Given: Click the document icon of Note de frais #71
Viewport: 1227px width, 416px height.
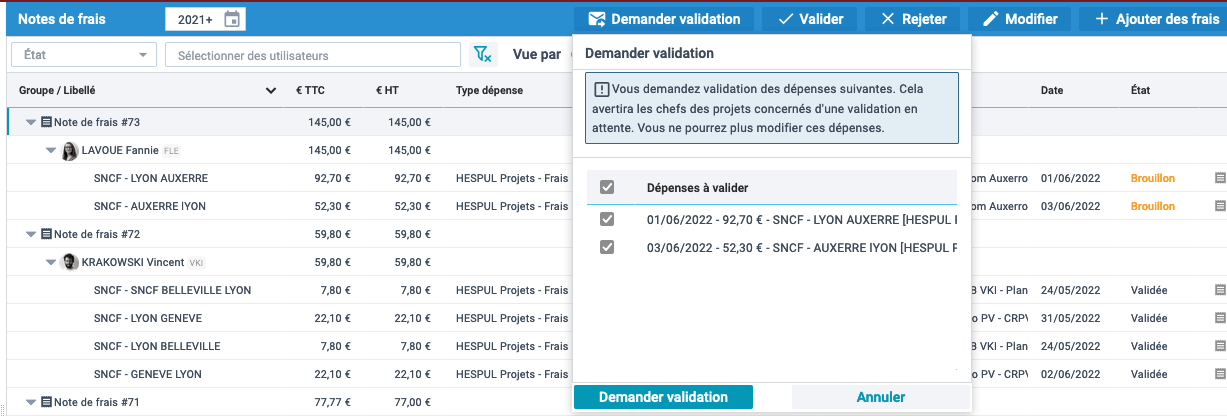Looking at the screenshot, I should point(46,402).
